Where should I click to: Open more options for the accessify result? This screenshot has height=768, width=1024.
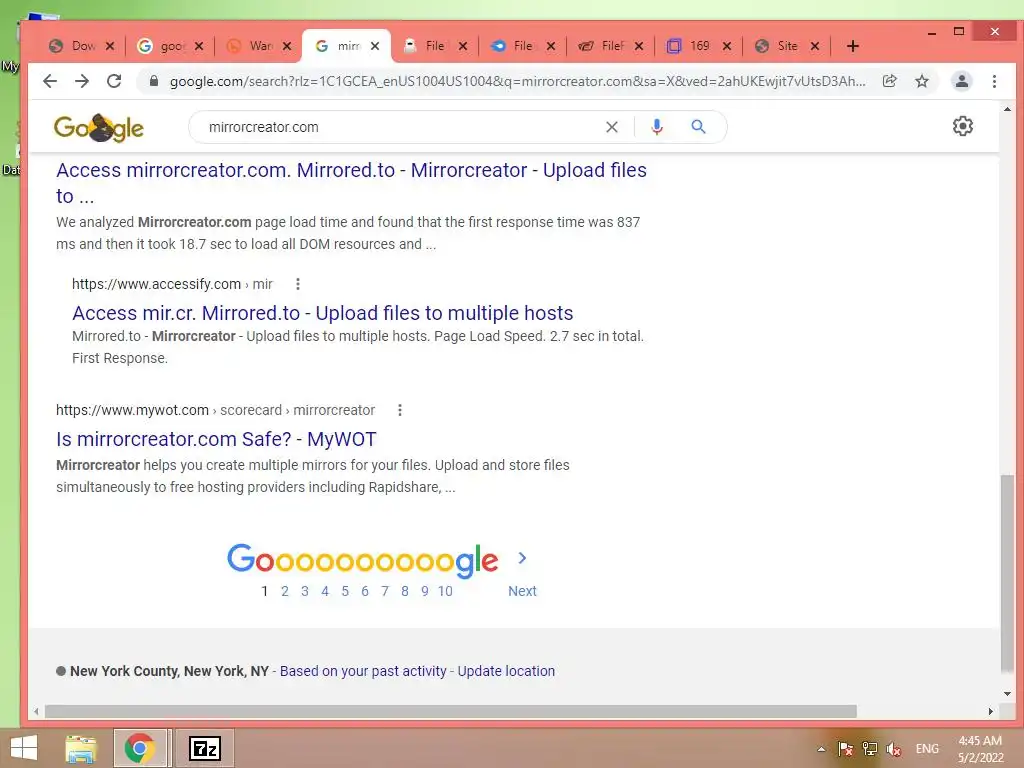pos(298,284)
